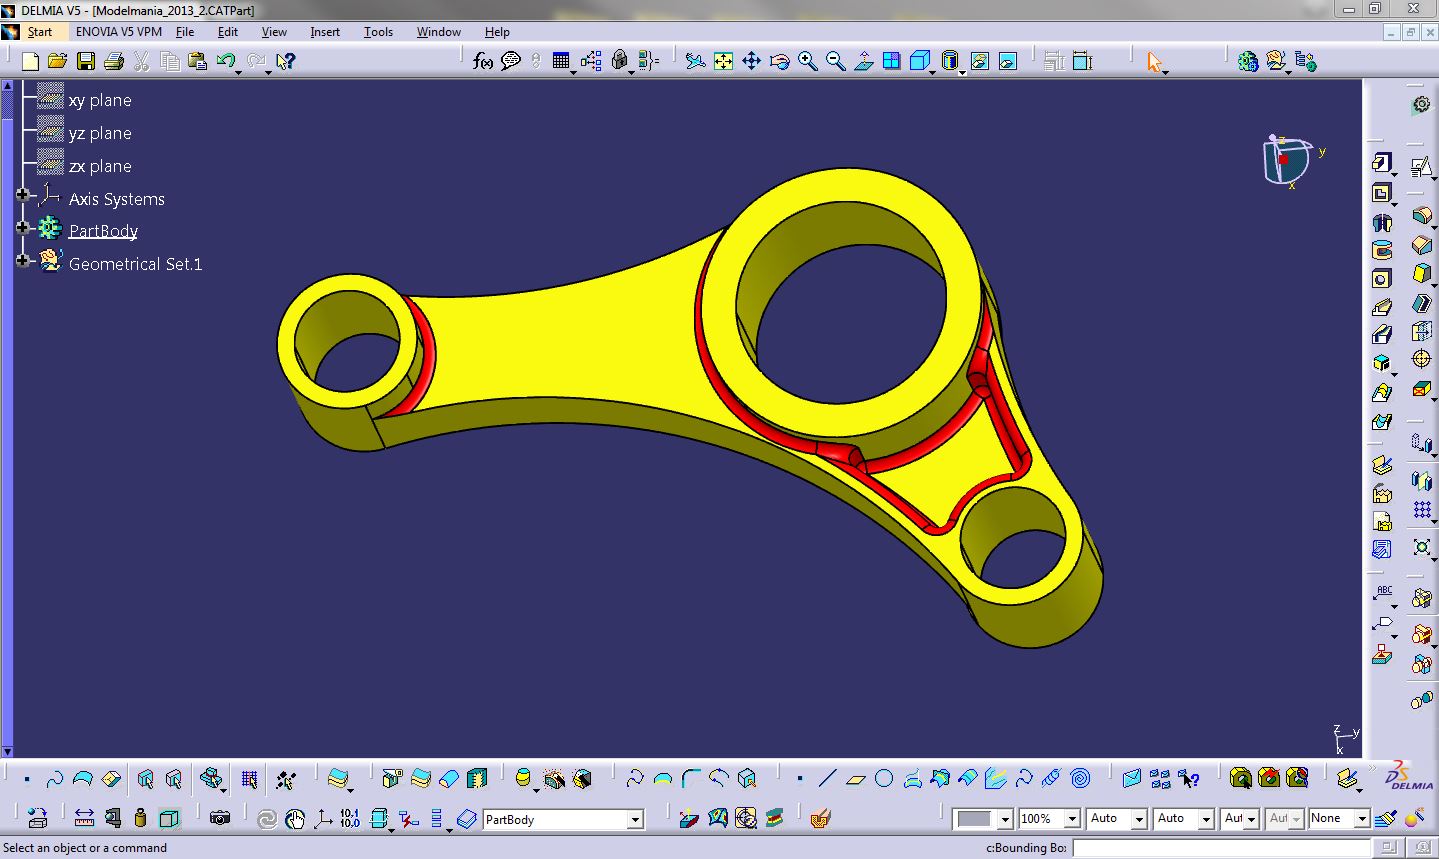Click the command input field in status bar
This screenshot has width=1439, height=859.
(1221, 848)
